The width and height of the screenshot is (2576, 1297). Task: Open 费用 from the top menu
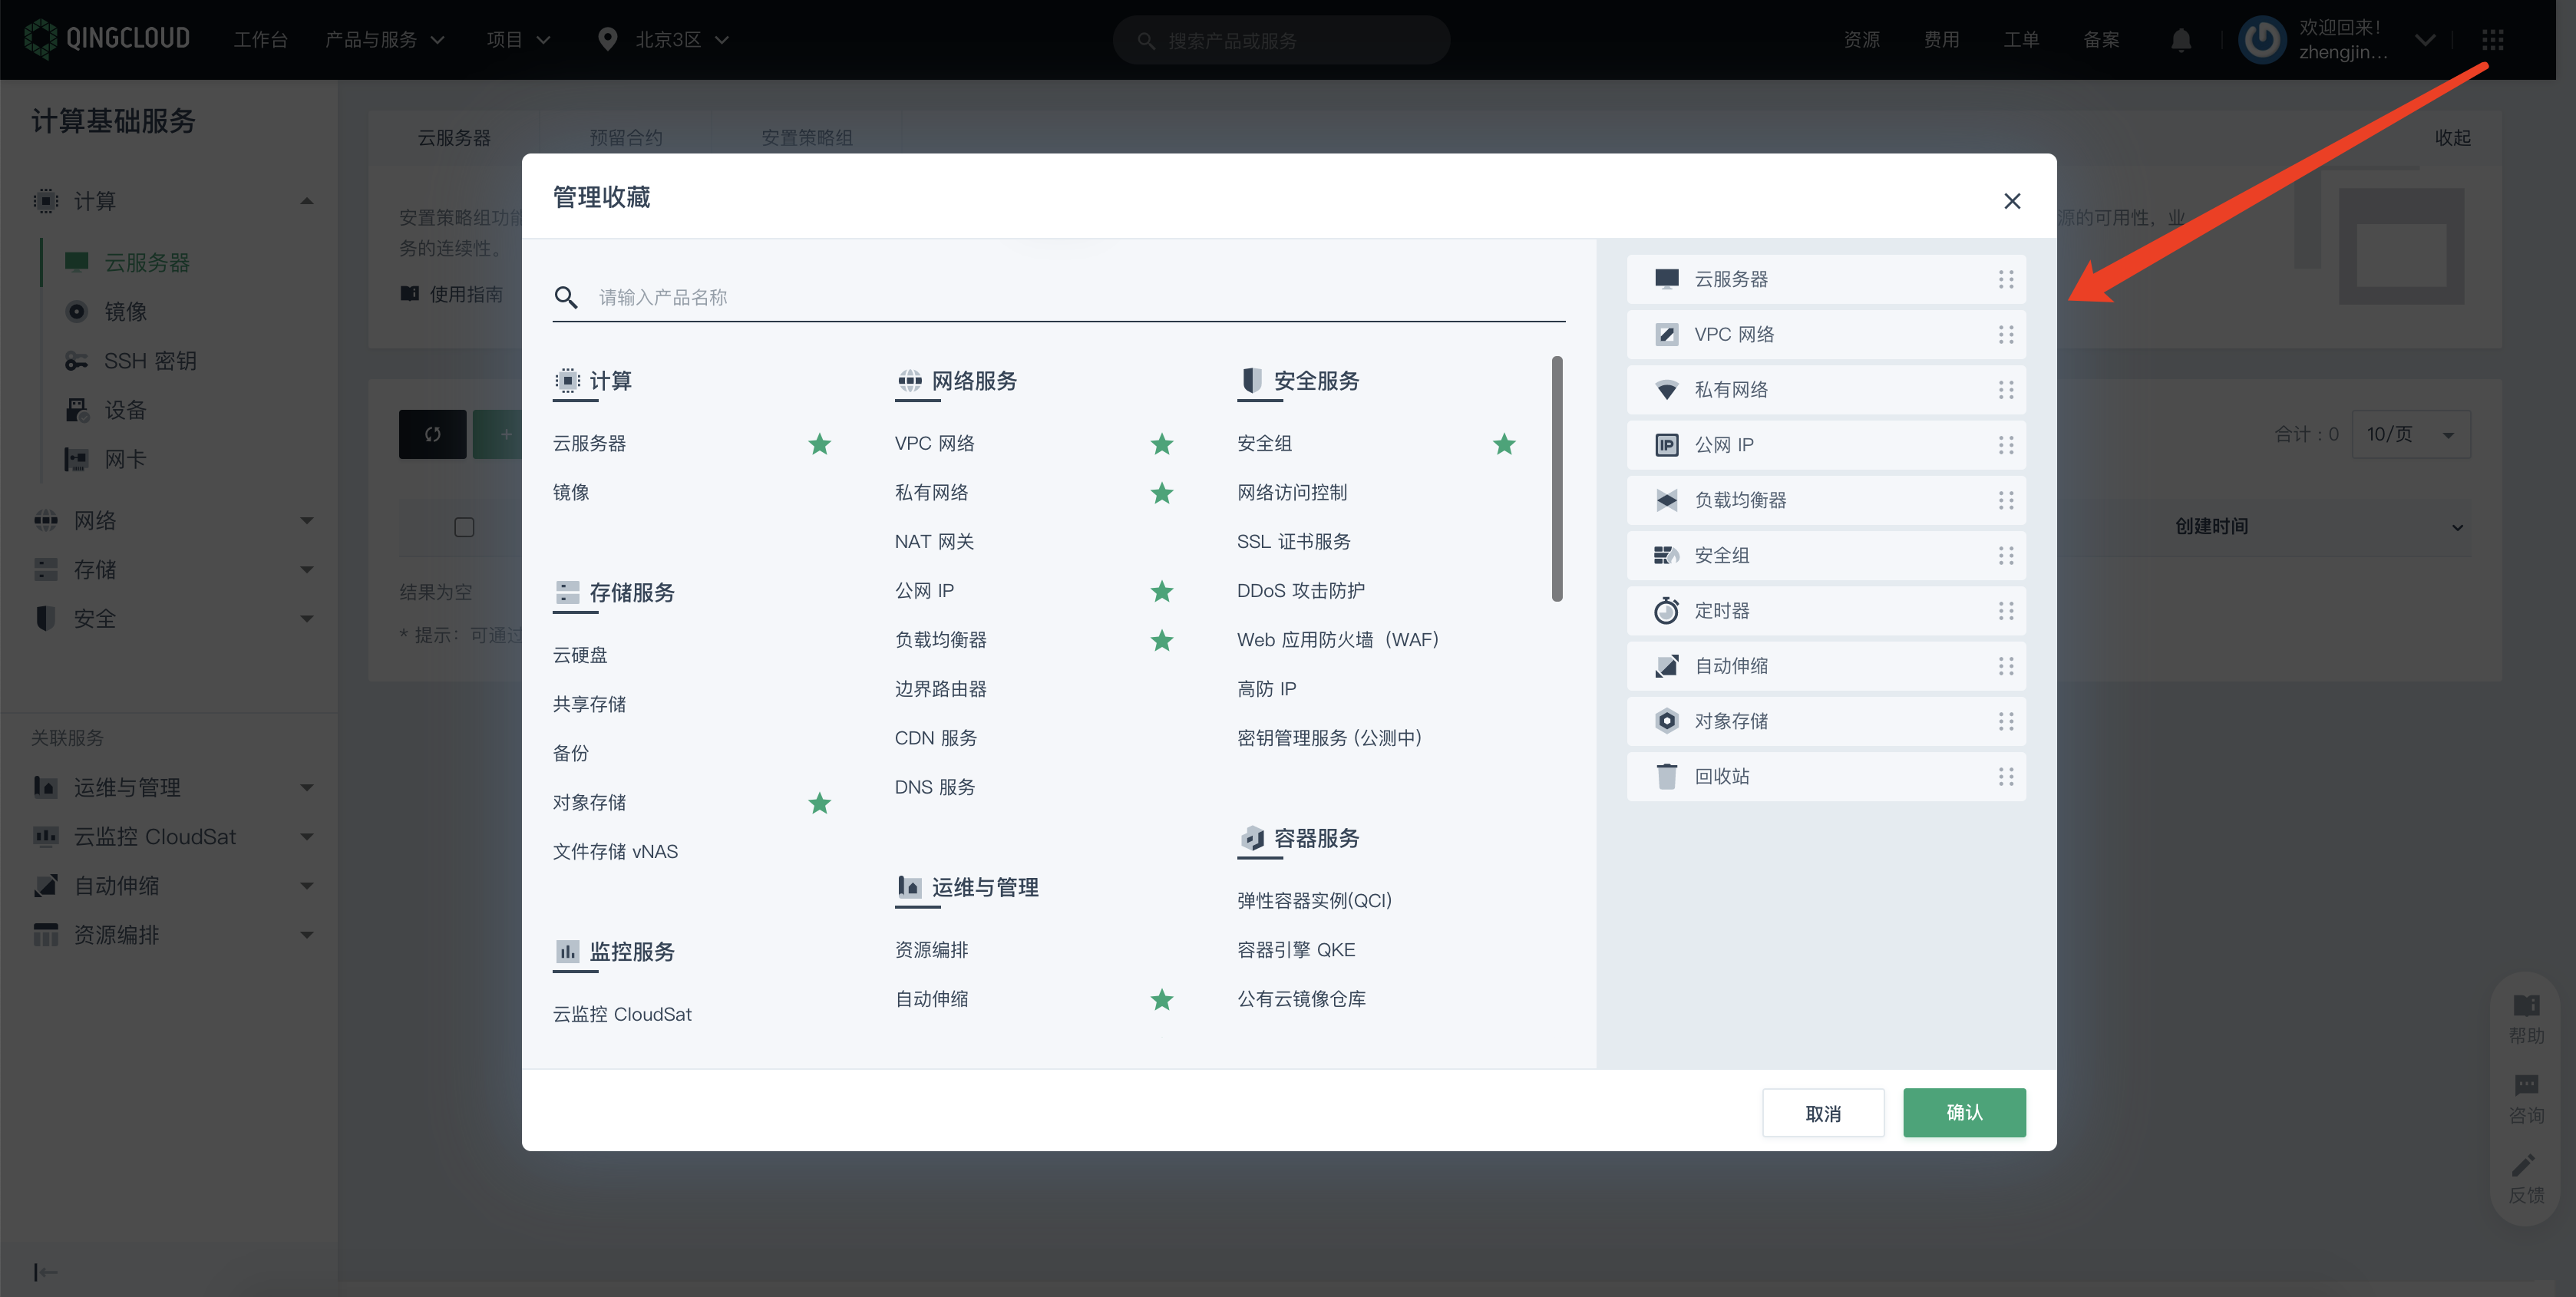(1941, 40)
